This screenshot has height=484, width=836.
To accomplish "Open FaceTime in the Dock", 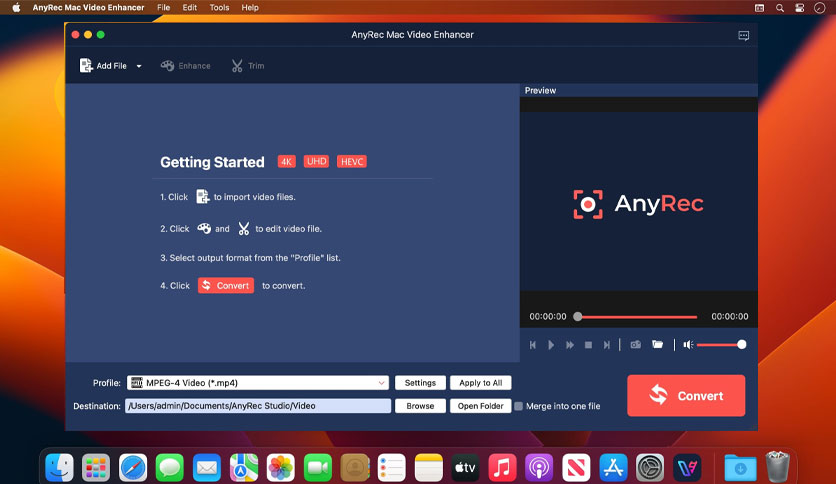I will [318, 468].
